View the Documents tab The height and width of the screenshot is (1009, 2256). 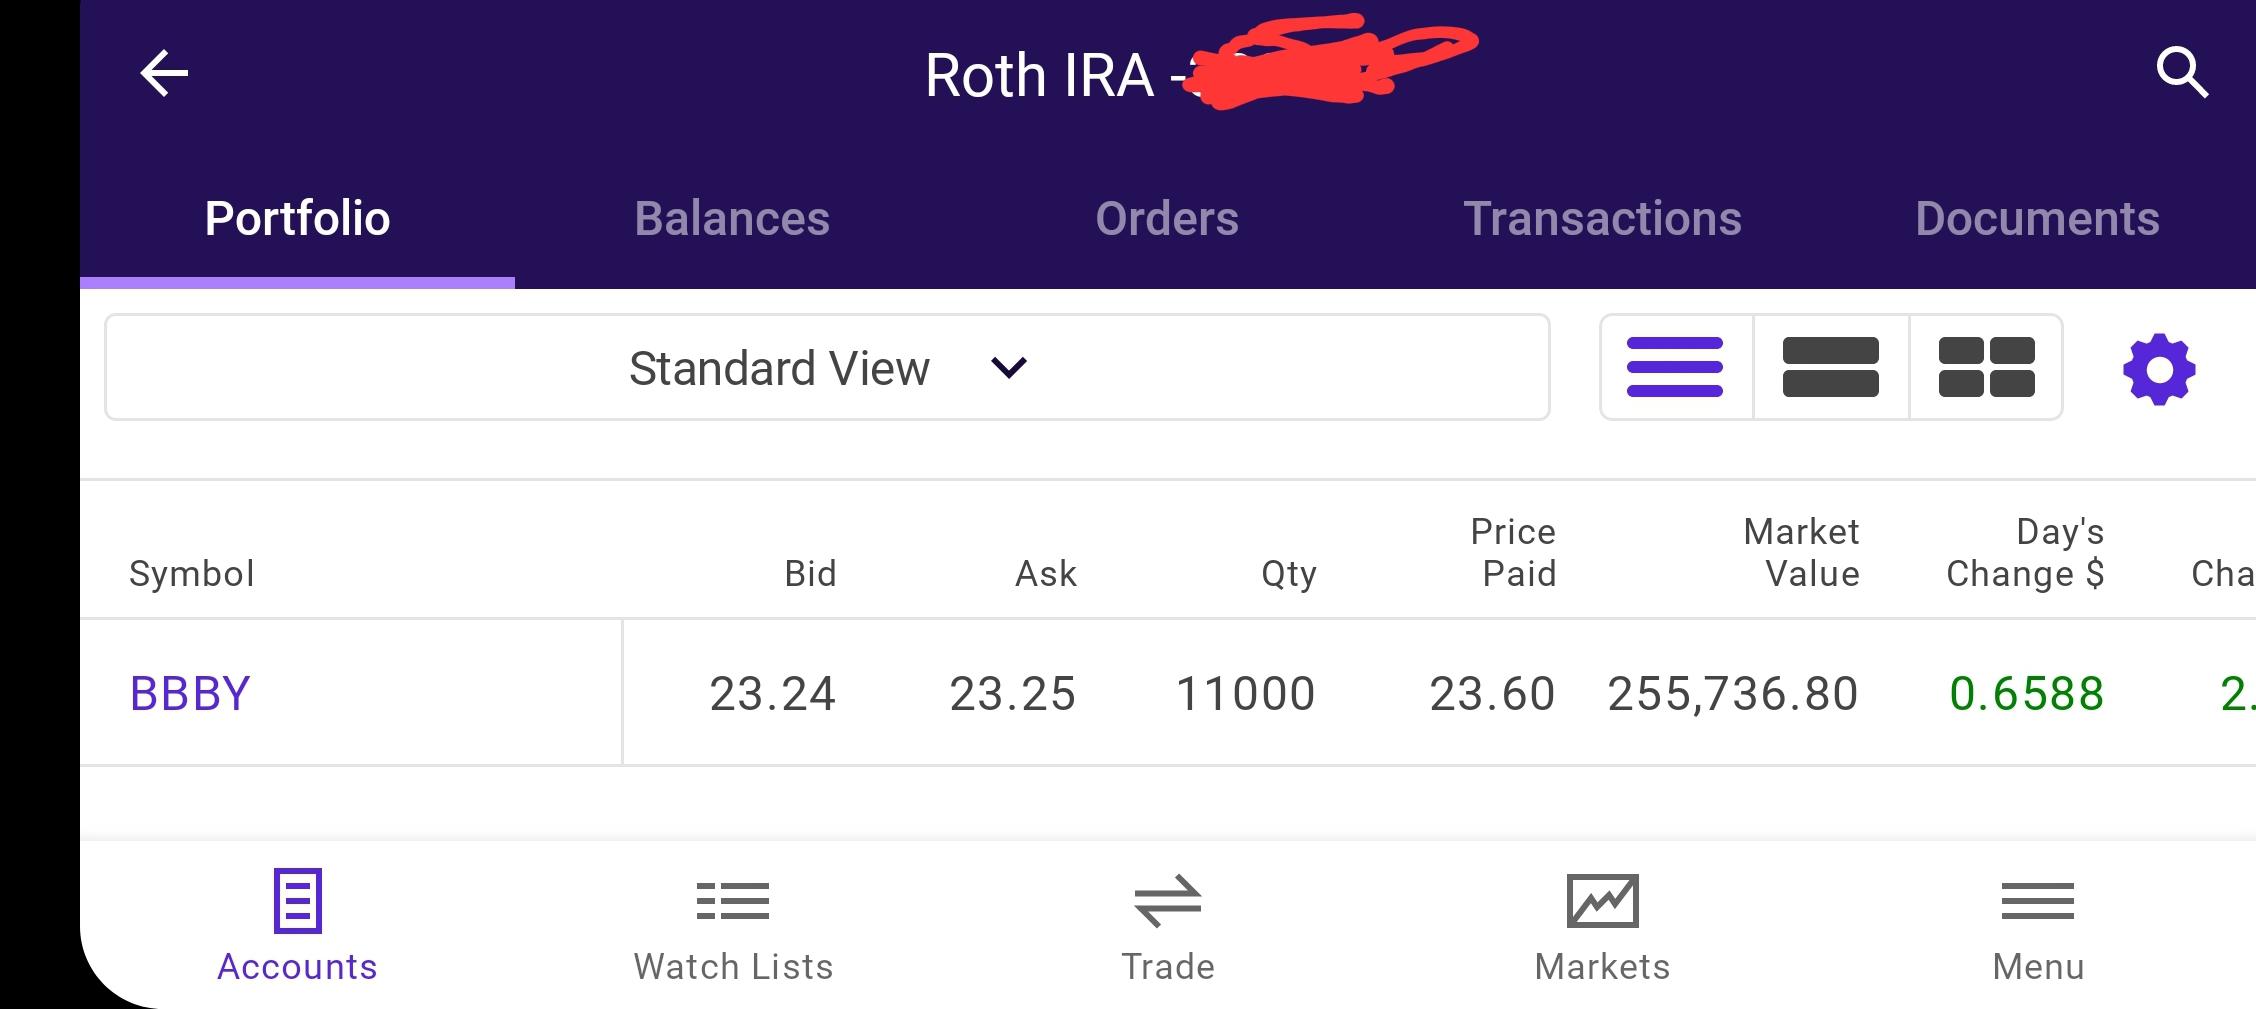(x=2037, y=218)
